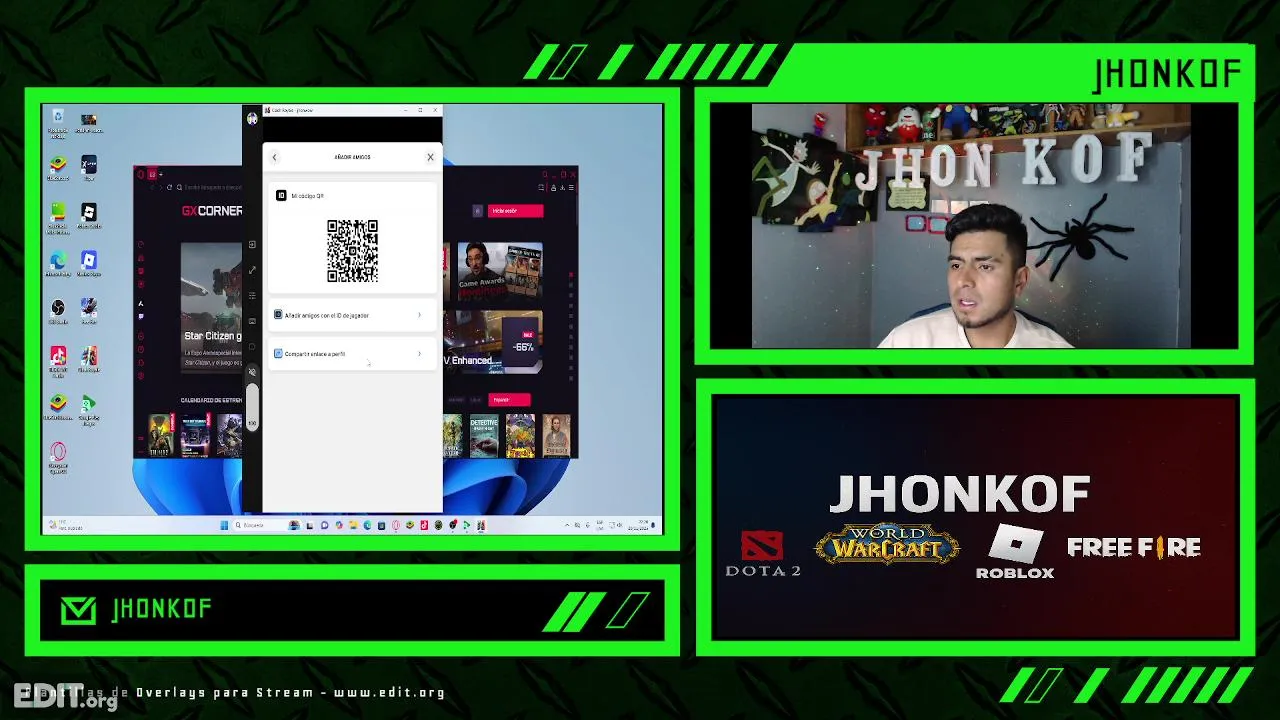Adjust the emulator sidebar volume slider

point(253,407)
